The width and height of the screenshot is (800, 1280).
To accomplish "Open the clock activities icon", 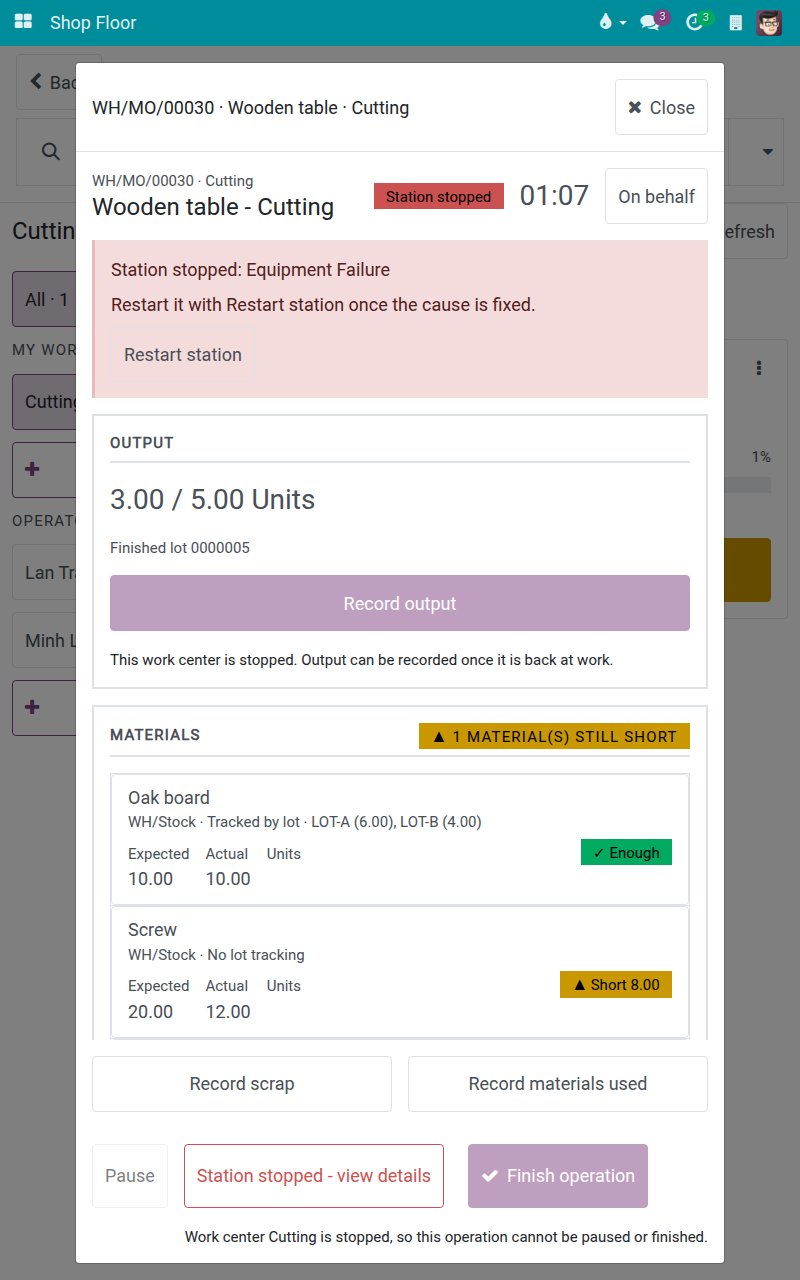I will (696, 22).
